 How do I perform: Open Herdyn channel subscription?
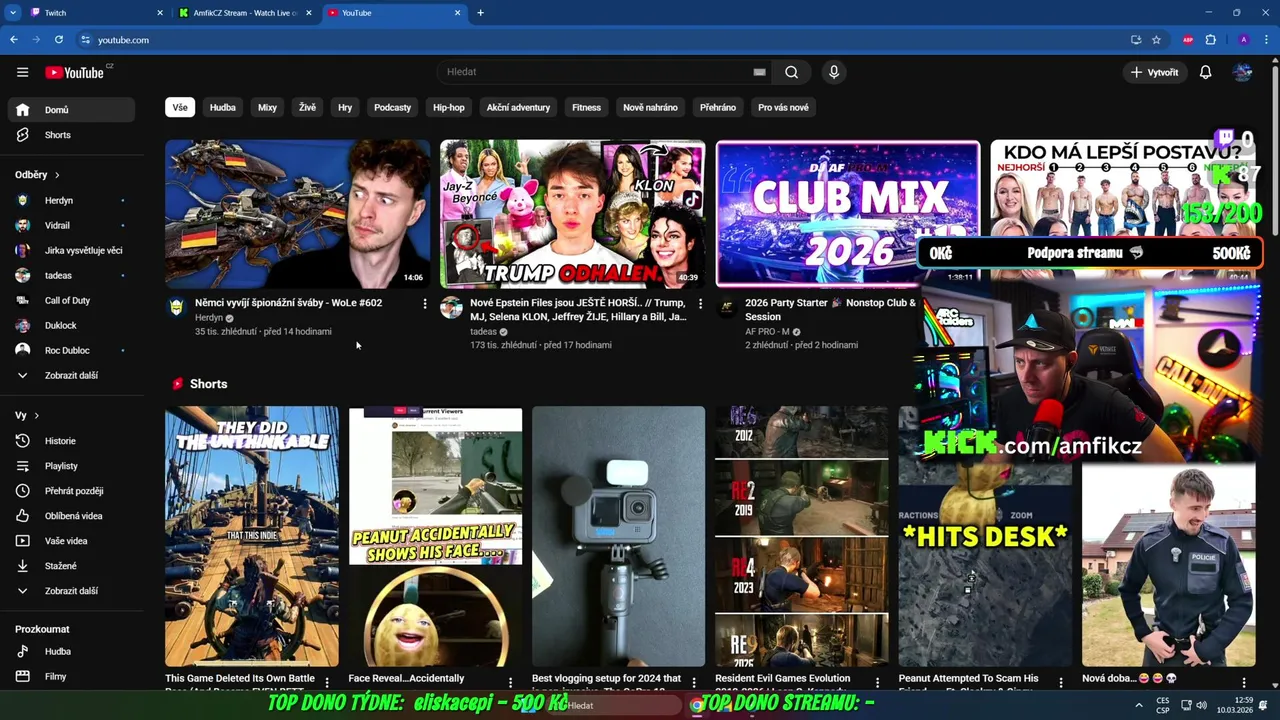(x=71, y=200)
